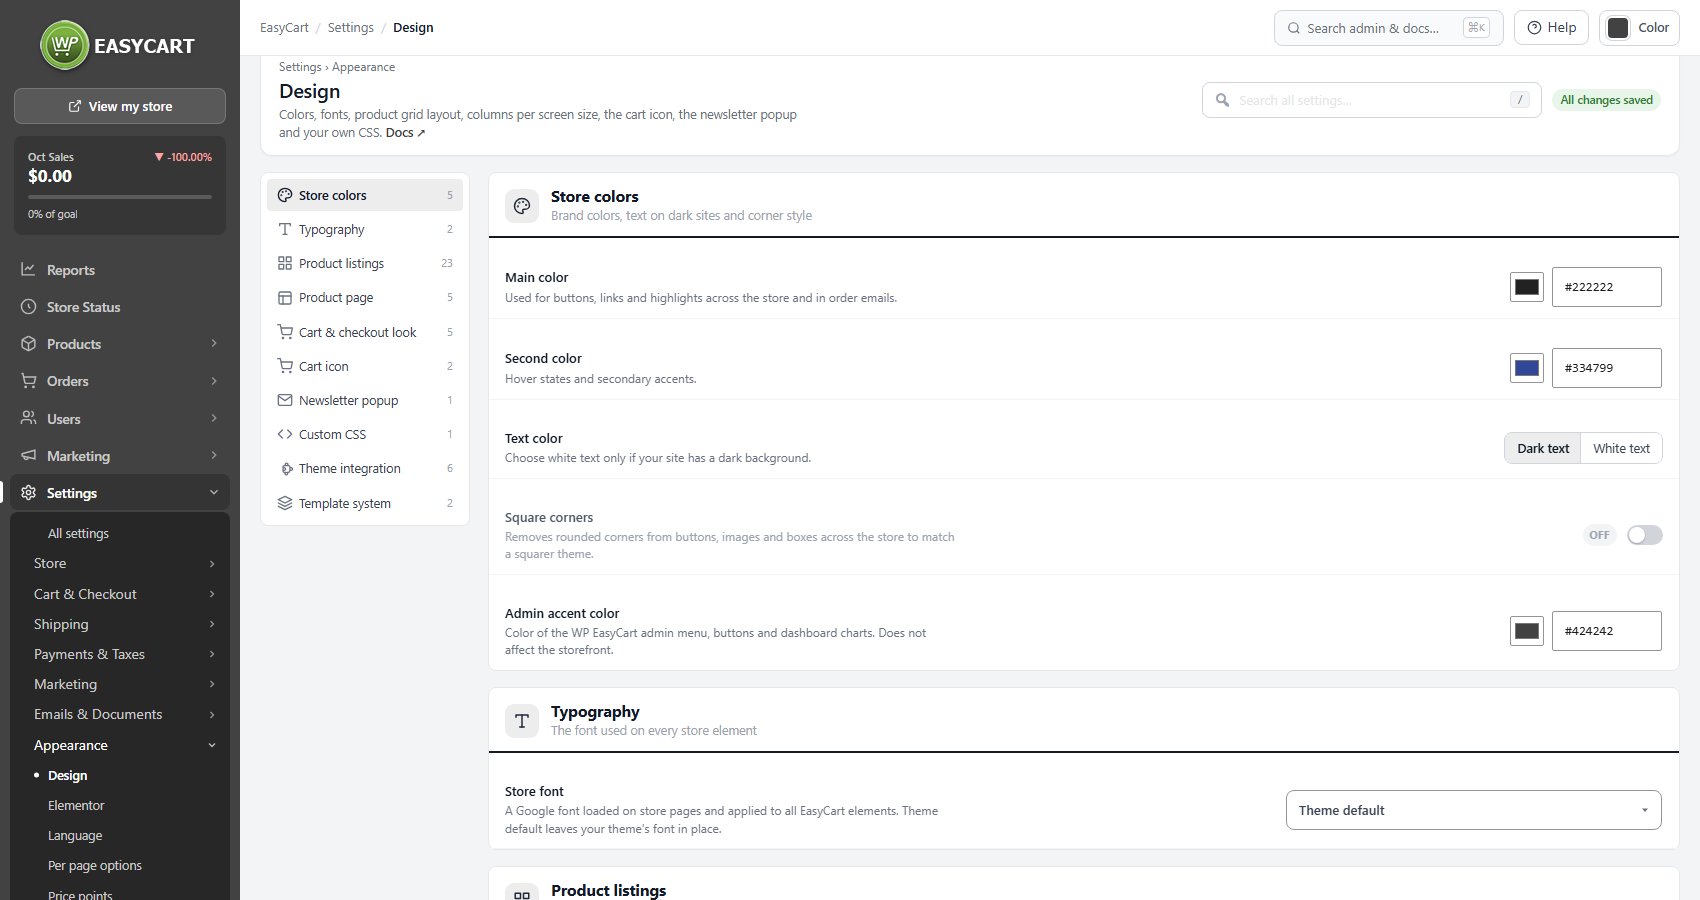Click the Search admin & docs field
Viewport: 1700px width, 900px height.
pos(1388,28)
